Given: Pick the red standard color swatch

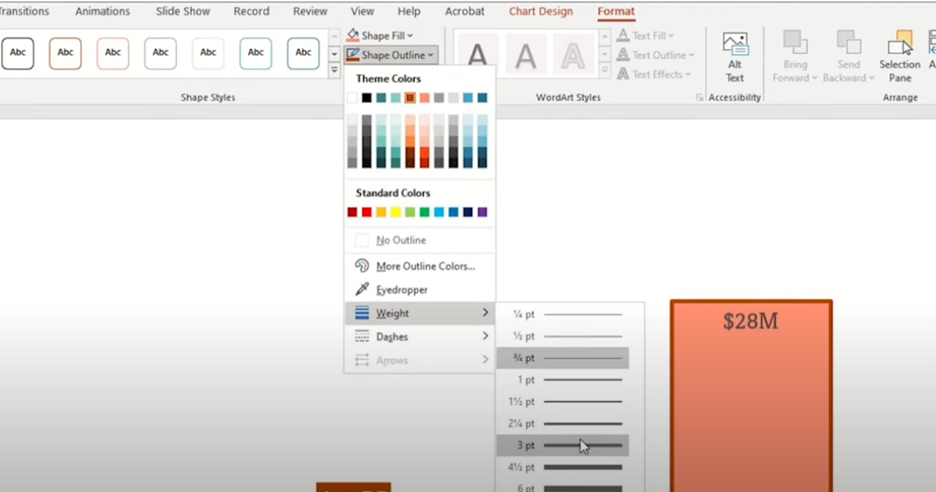Looking at the screenshot, I should pos(367,212).
